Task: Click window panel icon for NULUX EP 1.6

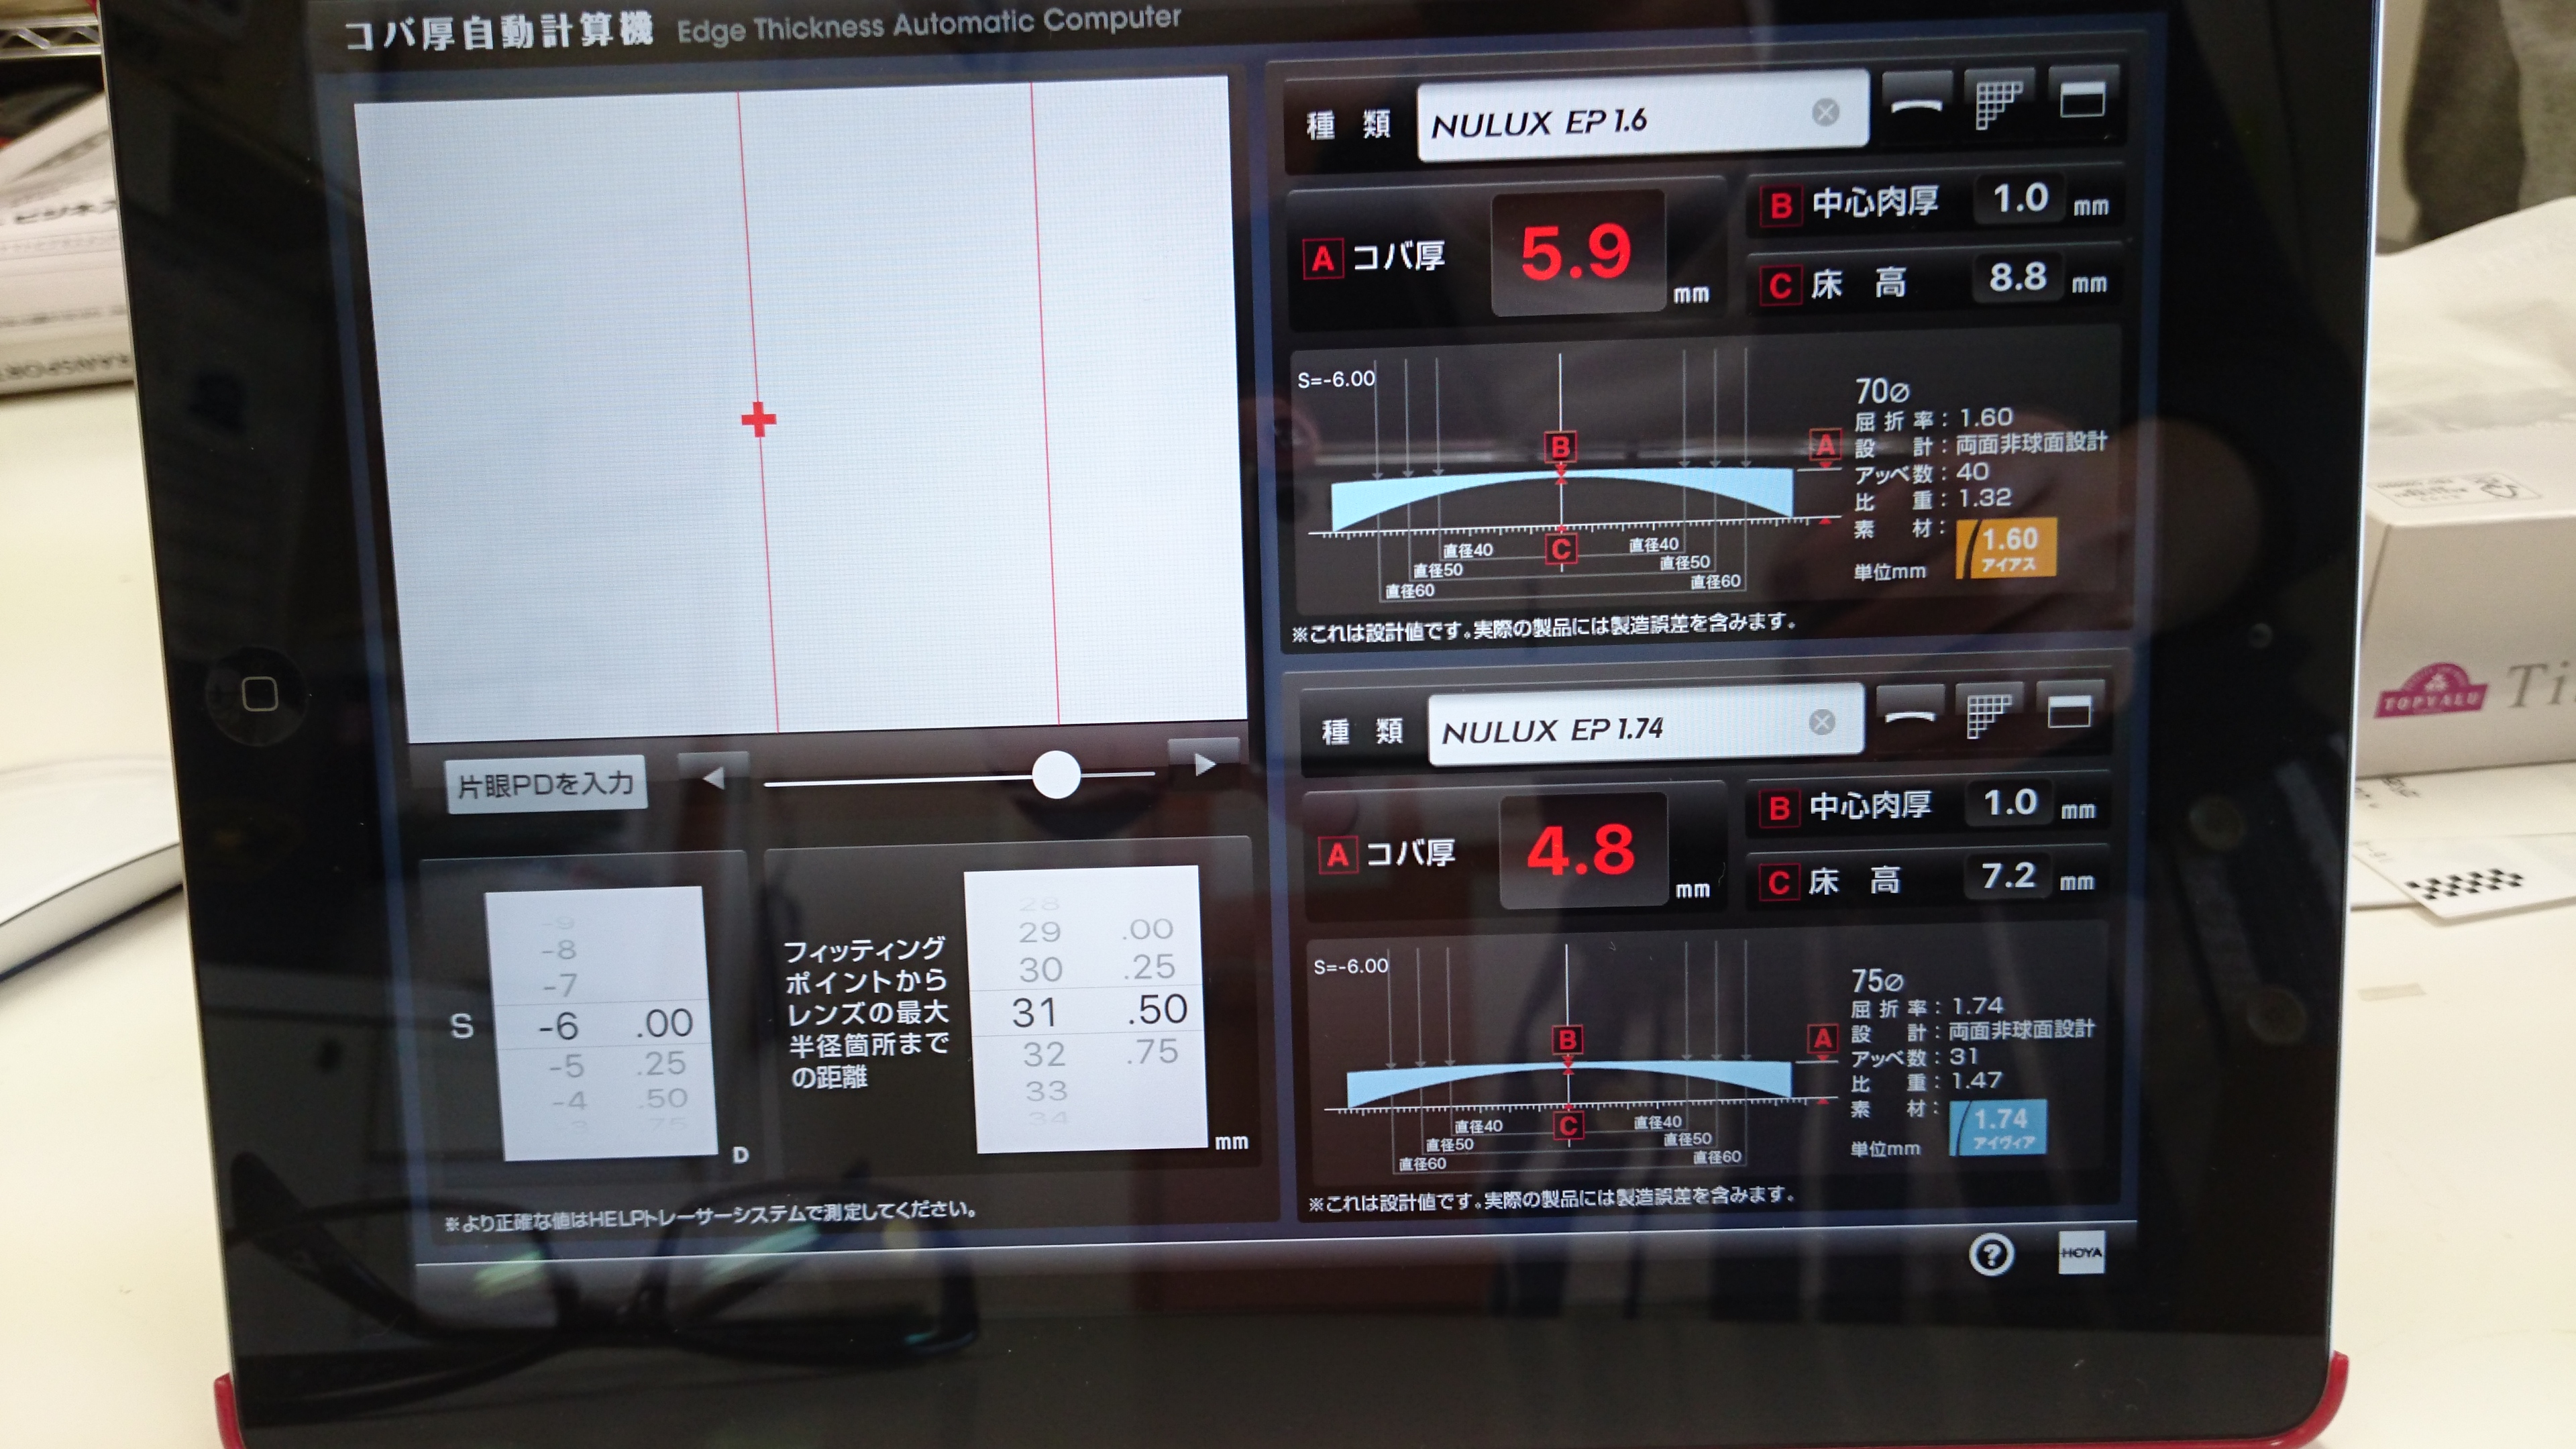Action: click(x=2082, y=100)
